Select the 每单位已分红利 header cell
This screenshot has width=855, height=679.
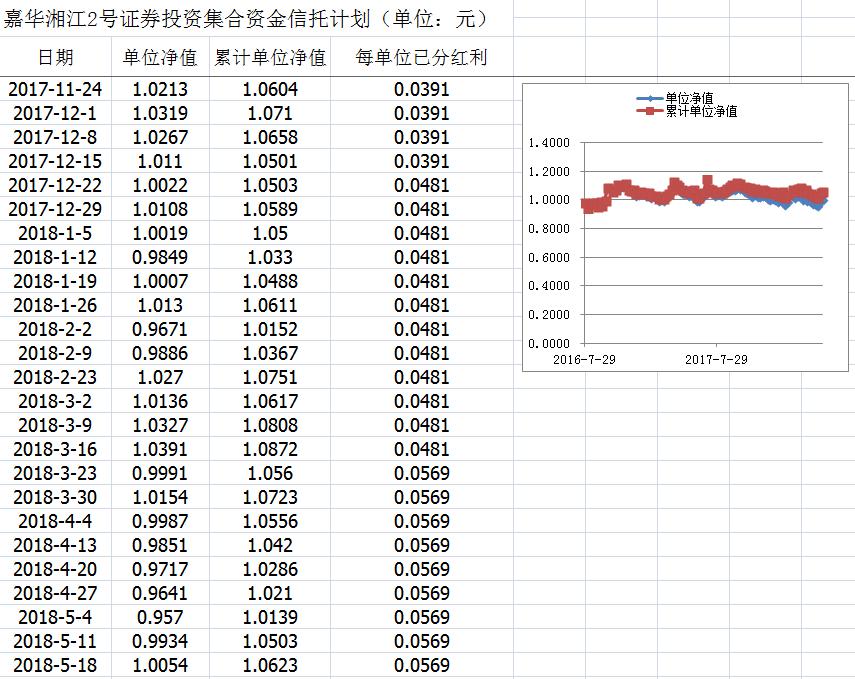[x=421, y=58]
